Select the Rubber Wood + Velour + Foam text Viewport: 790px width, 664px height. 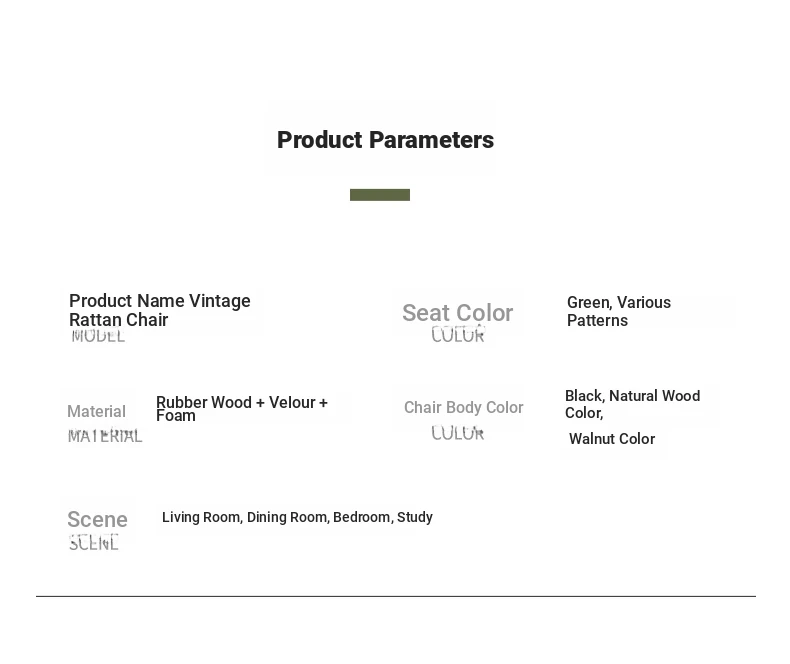click(241, 408)
